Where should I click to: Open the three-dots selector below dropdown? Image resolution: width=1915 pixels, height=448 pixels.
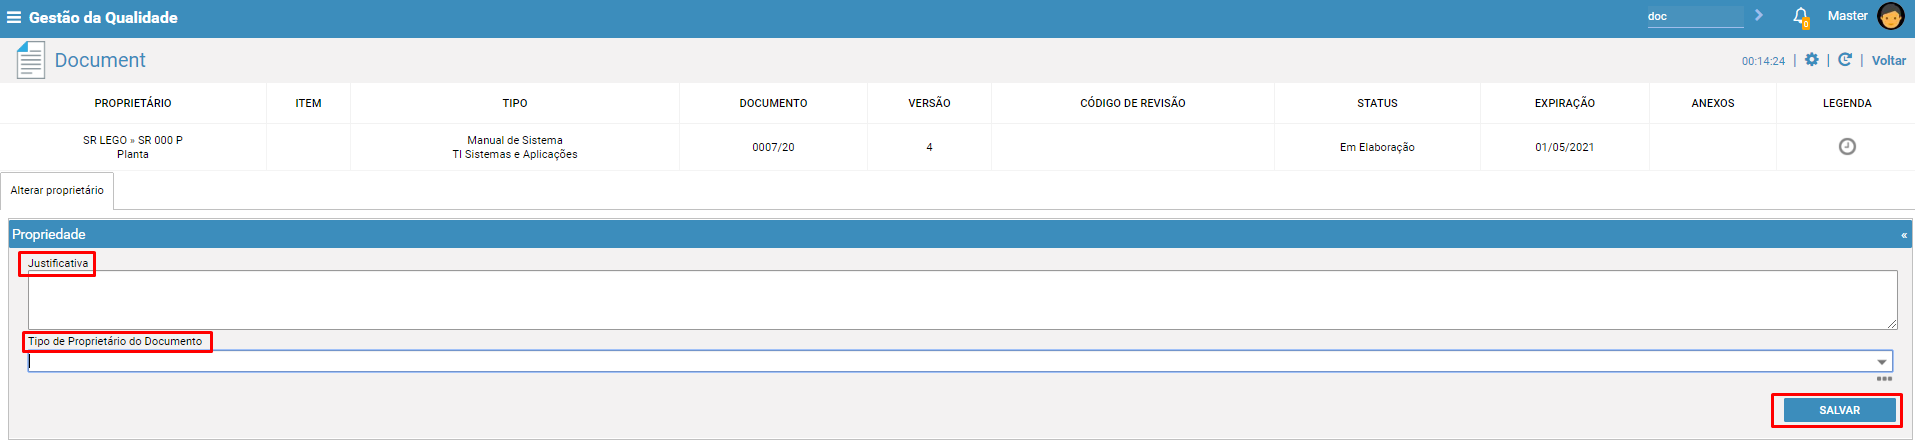[1884, 379]
